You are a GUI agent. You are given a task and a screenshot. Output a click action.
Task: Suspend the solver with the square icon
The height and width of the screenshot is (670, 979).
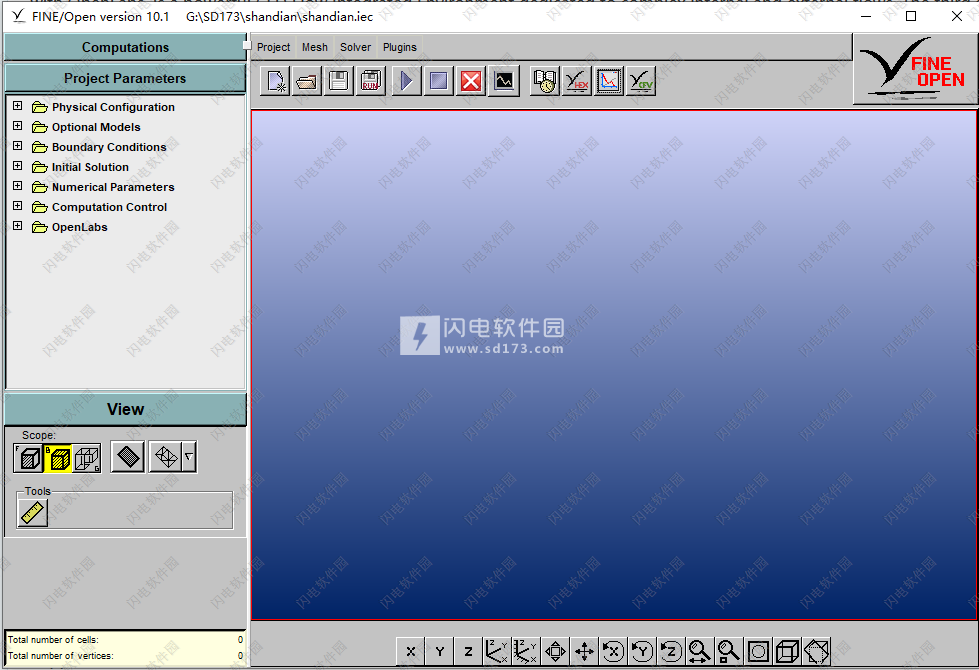439,81
